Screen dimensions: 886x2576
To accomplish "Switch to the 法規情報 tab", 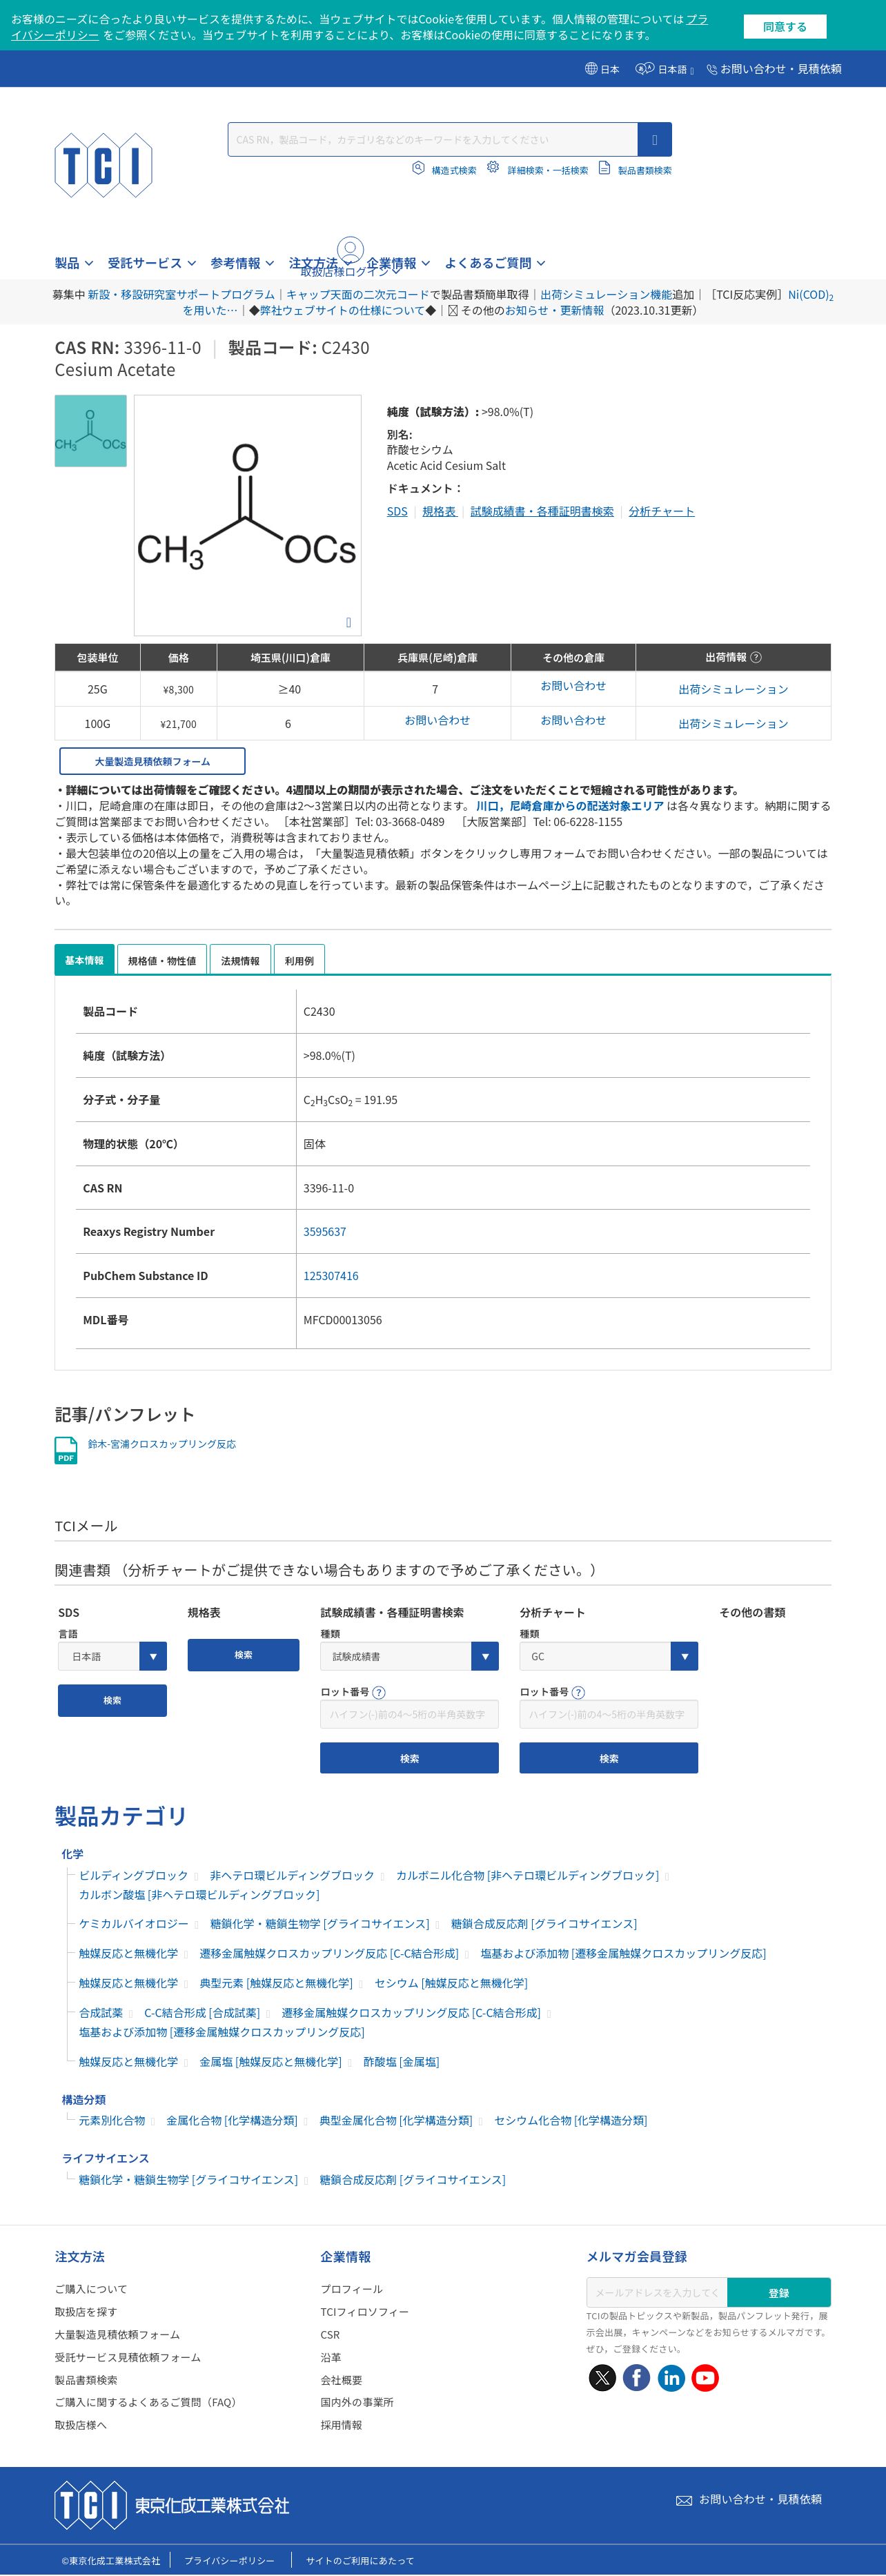I will click(240, 960).
